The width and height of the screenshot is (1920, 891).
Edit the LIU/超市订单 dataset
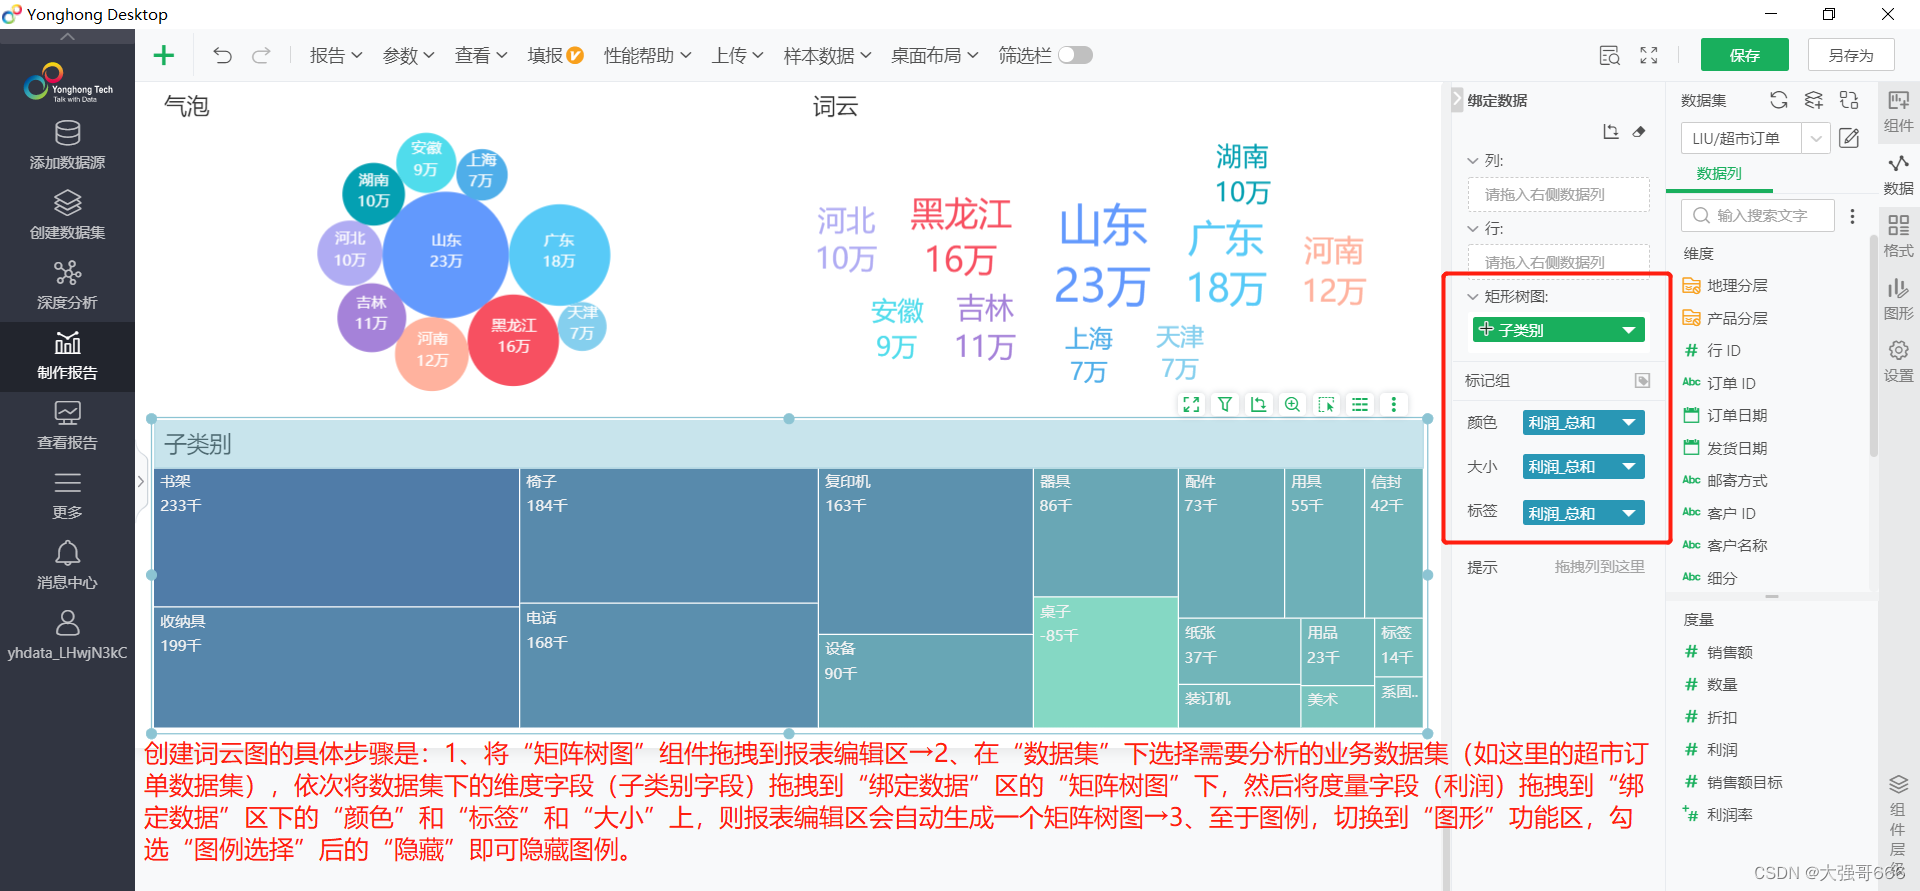pos(1849,138)
